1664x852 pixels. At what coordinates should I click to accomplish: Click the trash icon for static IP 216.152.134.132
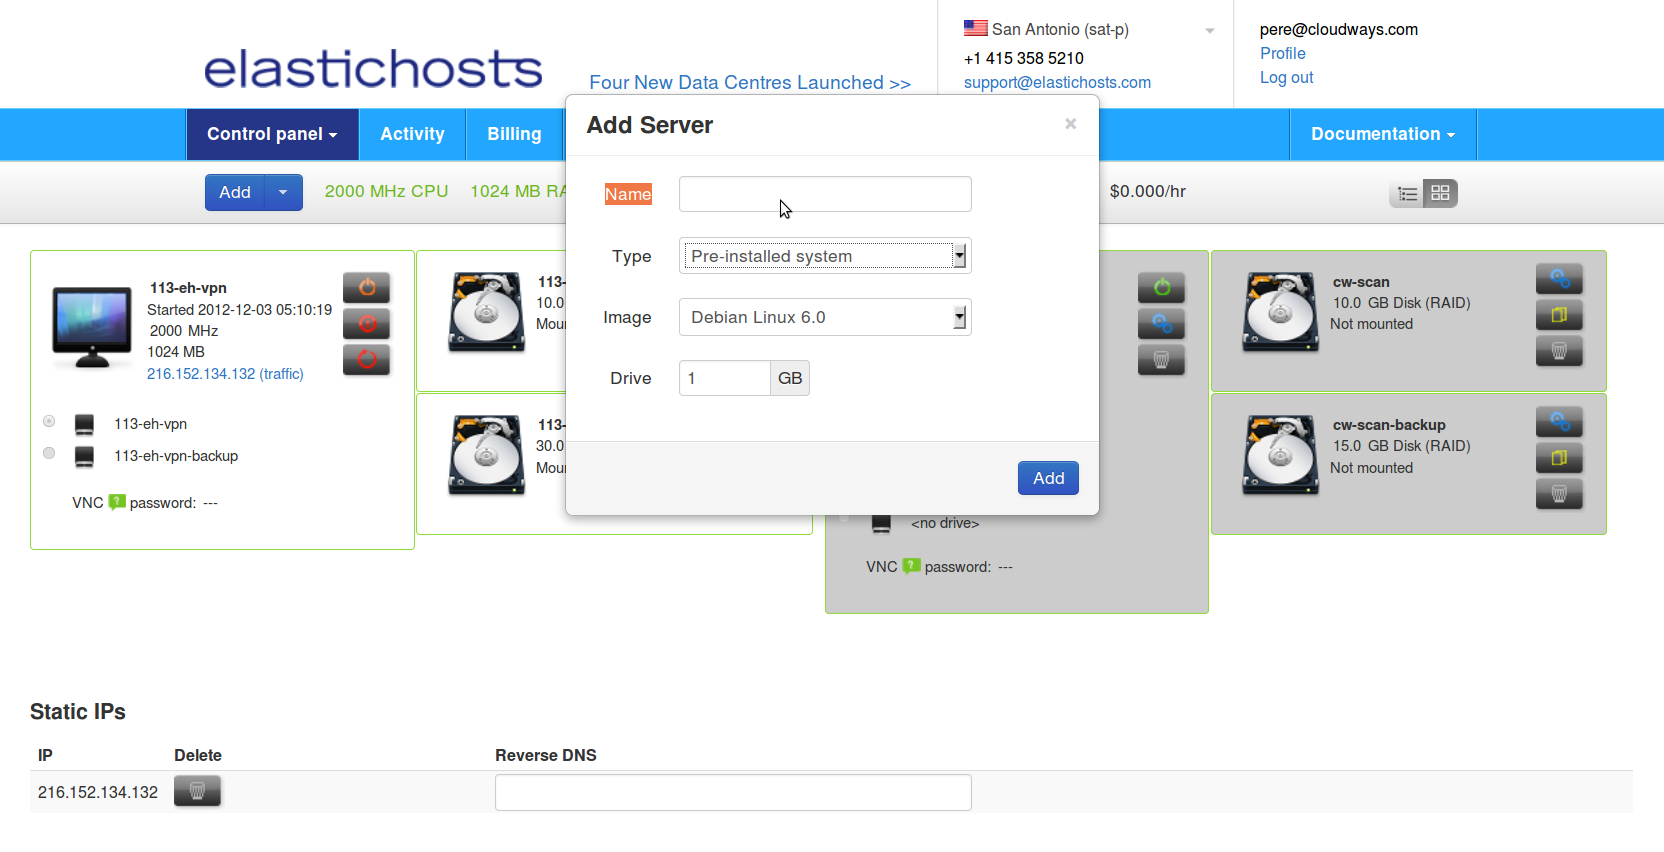(197, 791)
